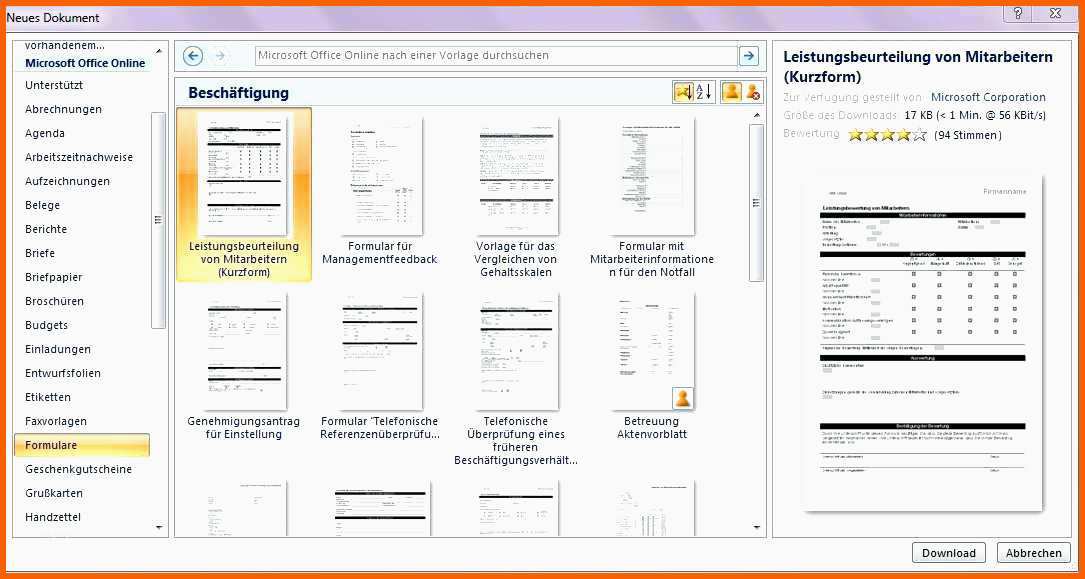Open the Unterstützt category
Viewport: 1085px width, 579px height.
(x=54, y=85)
